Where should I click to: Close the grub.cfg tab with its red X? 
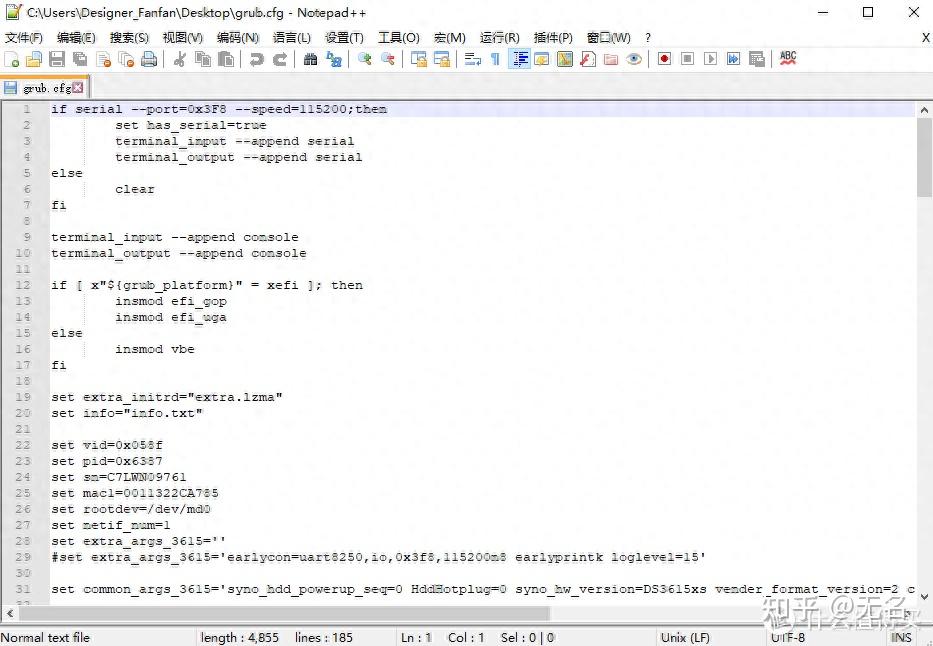[x=78, y=88]
